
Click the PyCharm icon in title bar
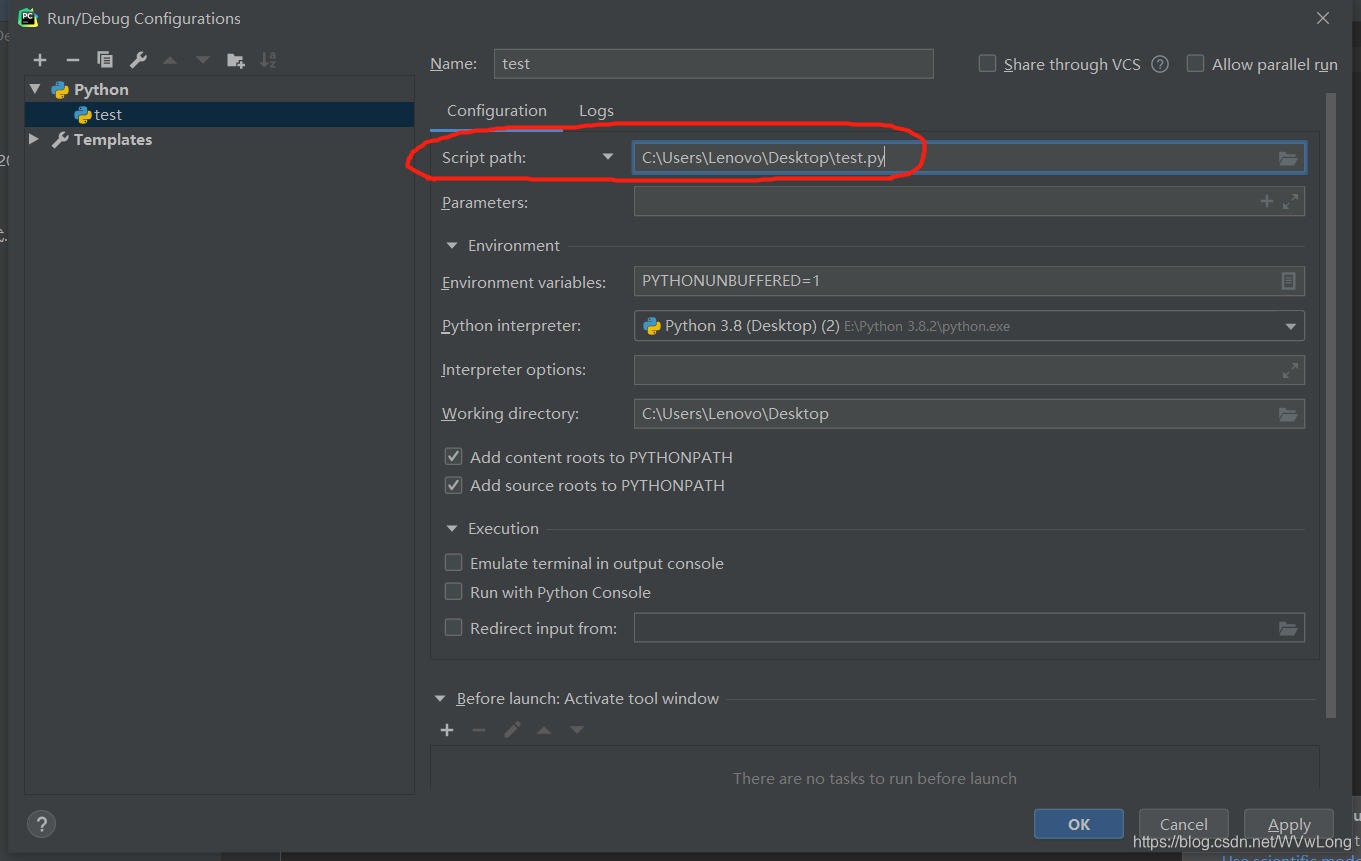28,17
